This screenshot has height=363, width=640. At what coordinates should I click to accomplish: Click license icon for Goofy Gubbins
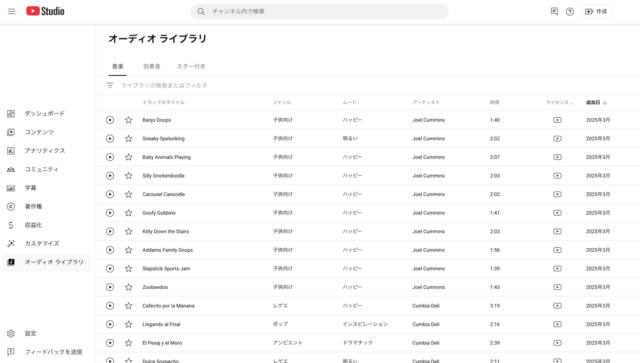pos(557,213)
